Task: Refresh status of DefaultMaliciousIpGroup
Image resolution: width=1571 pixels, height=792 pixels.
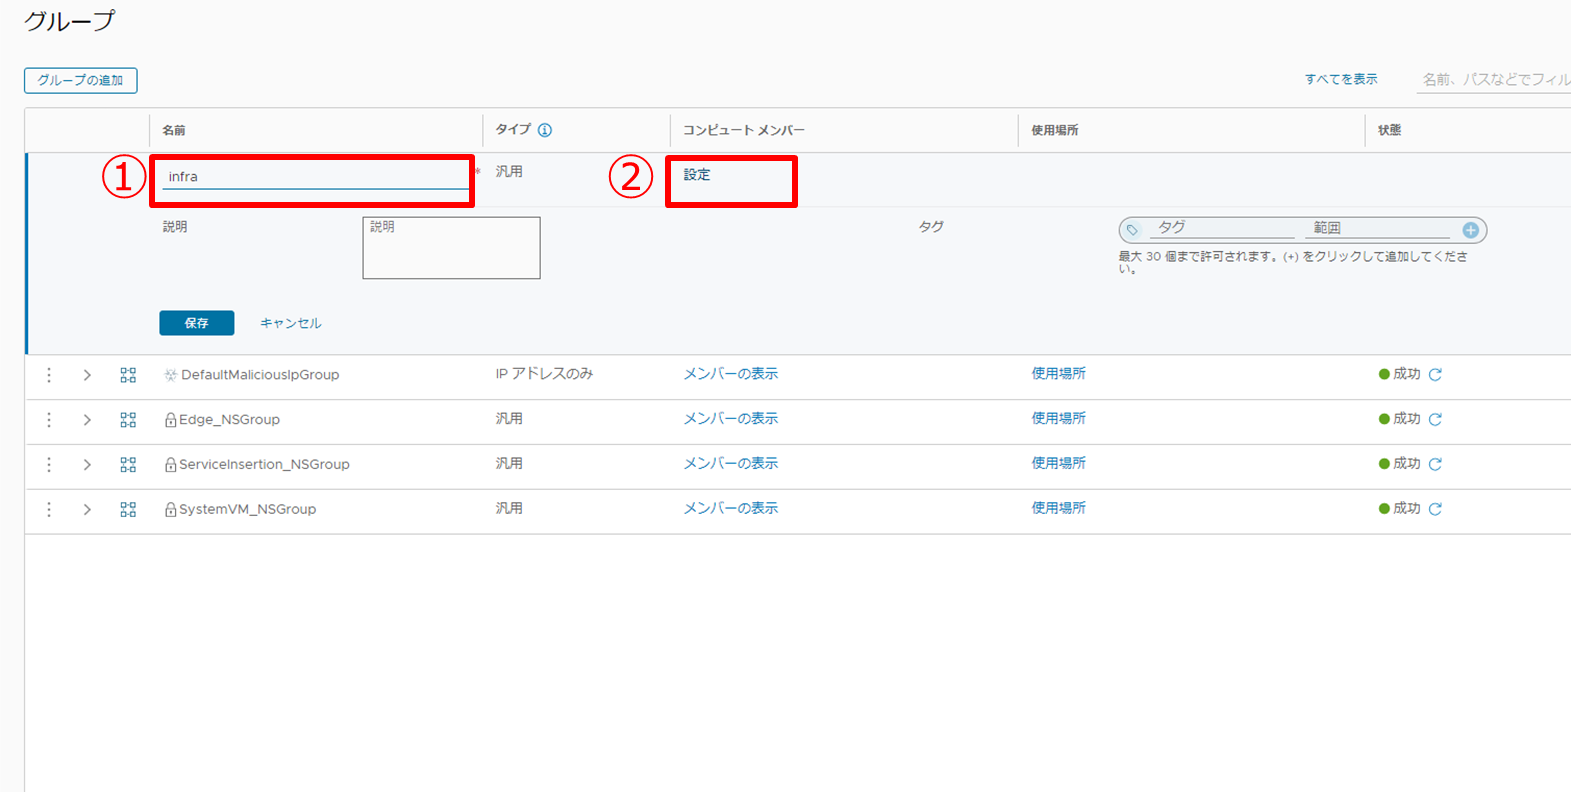Action: pos(1435,374)
